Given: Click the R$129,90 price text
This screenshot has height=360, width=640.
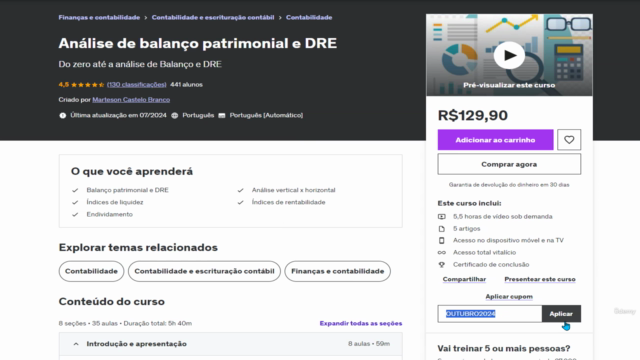Looking at the screenshot, I should coord(473,116).
